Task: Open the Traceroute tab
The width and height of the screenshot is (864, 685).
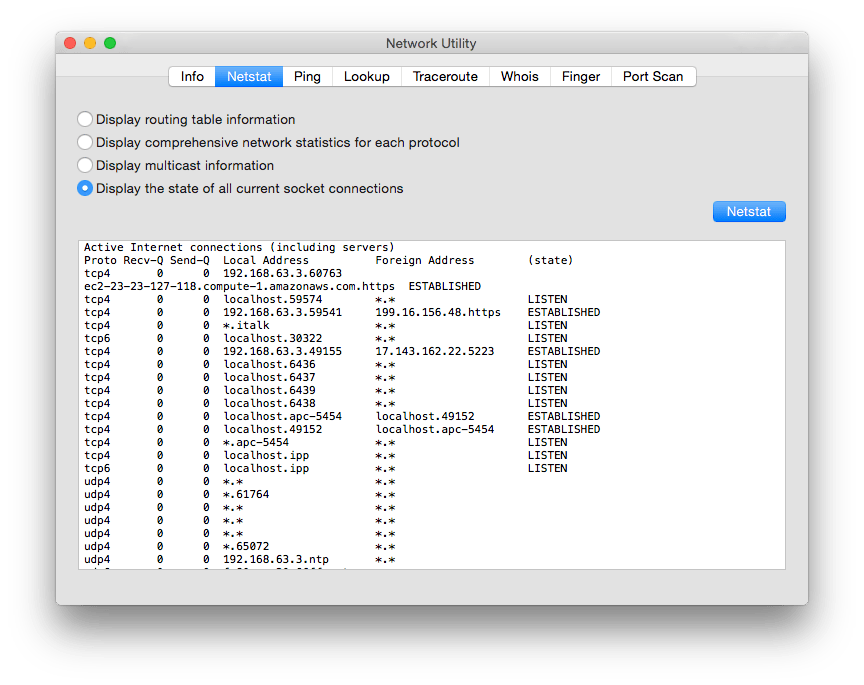Action: (x=444, y=76)
